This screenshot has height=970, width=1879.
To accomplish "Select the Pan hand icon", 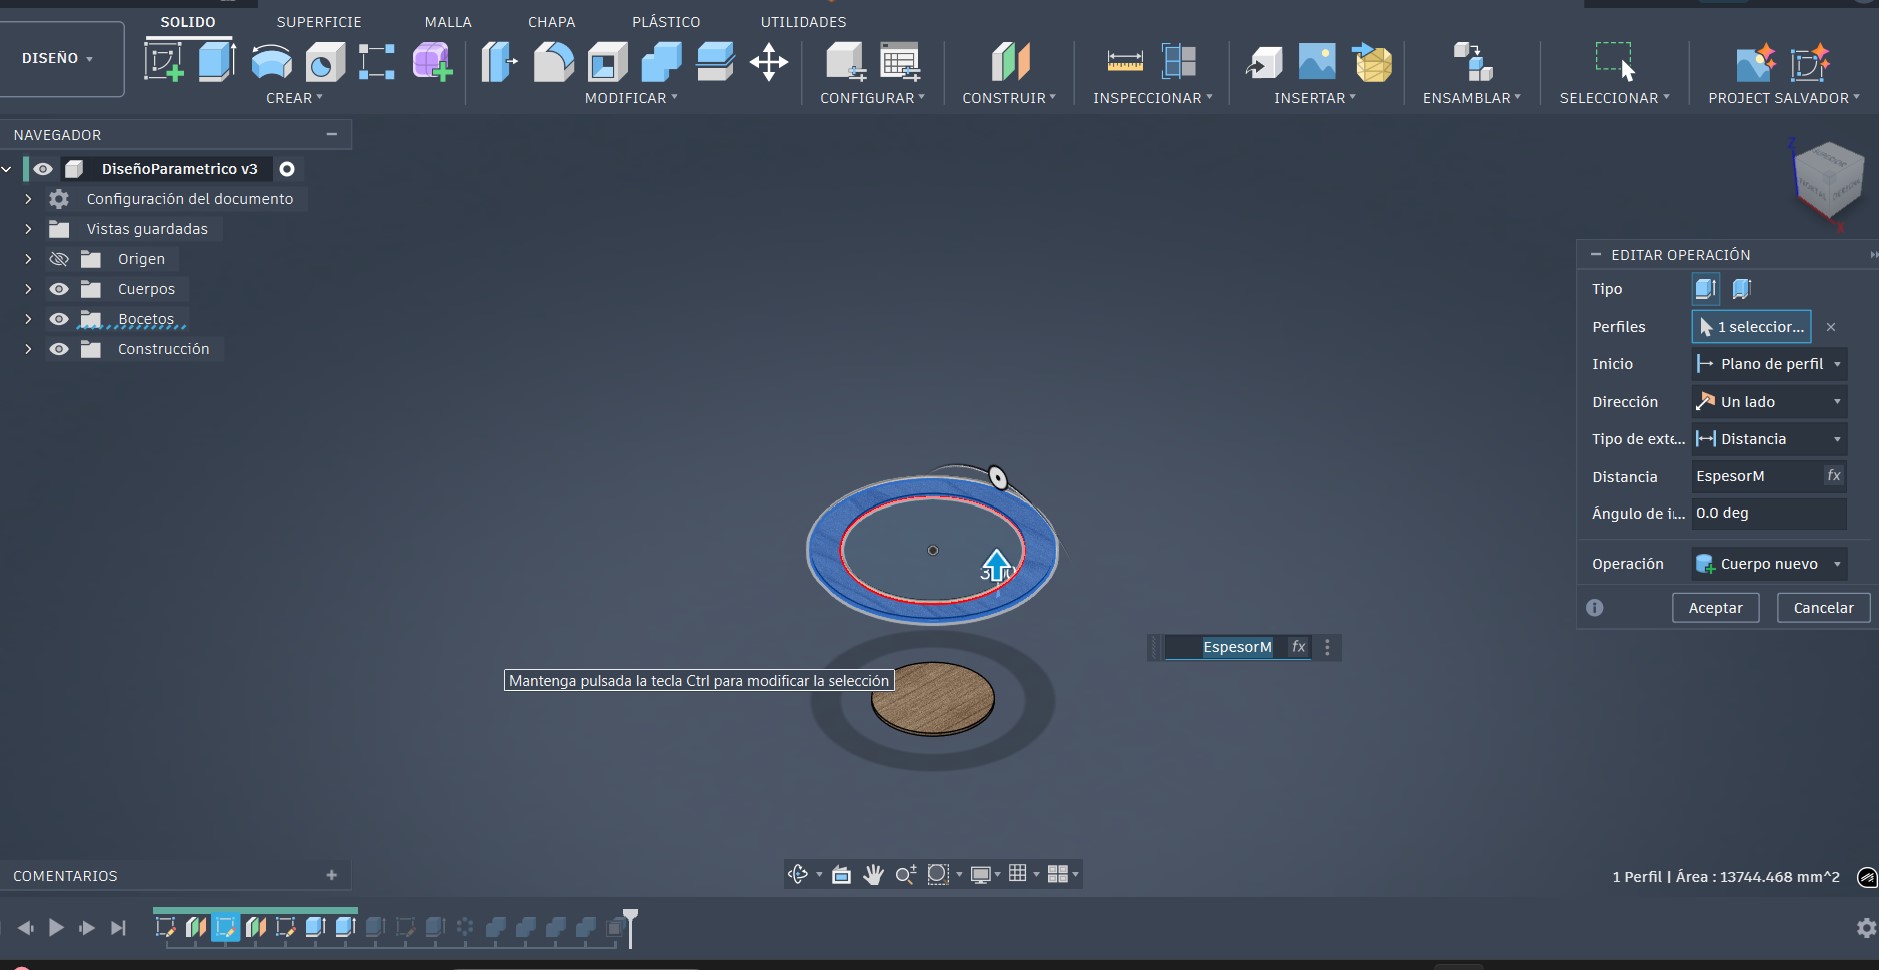I will point(873,874).
